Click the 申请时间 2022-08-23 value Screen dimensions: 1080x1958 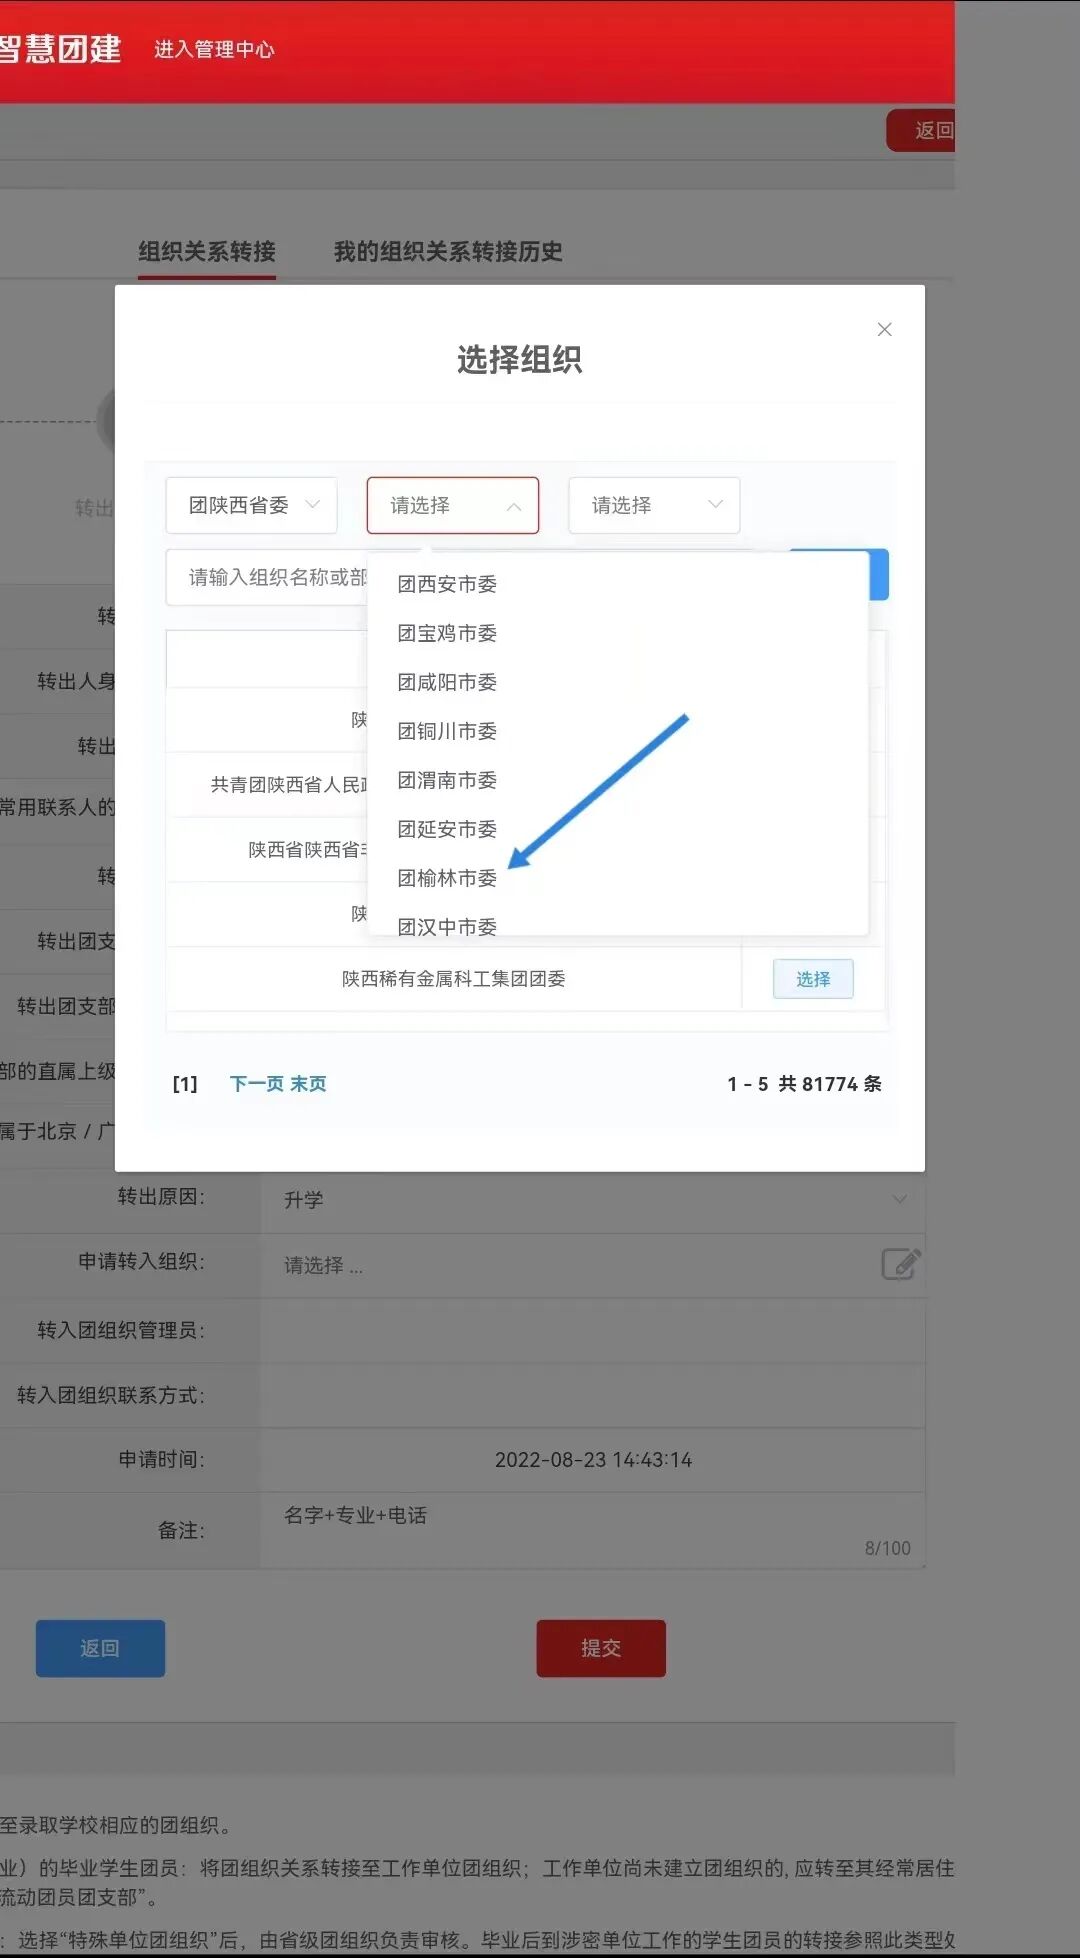click(x=593, y=1460)
